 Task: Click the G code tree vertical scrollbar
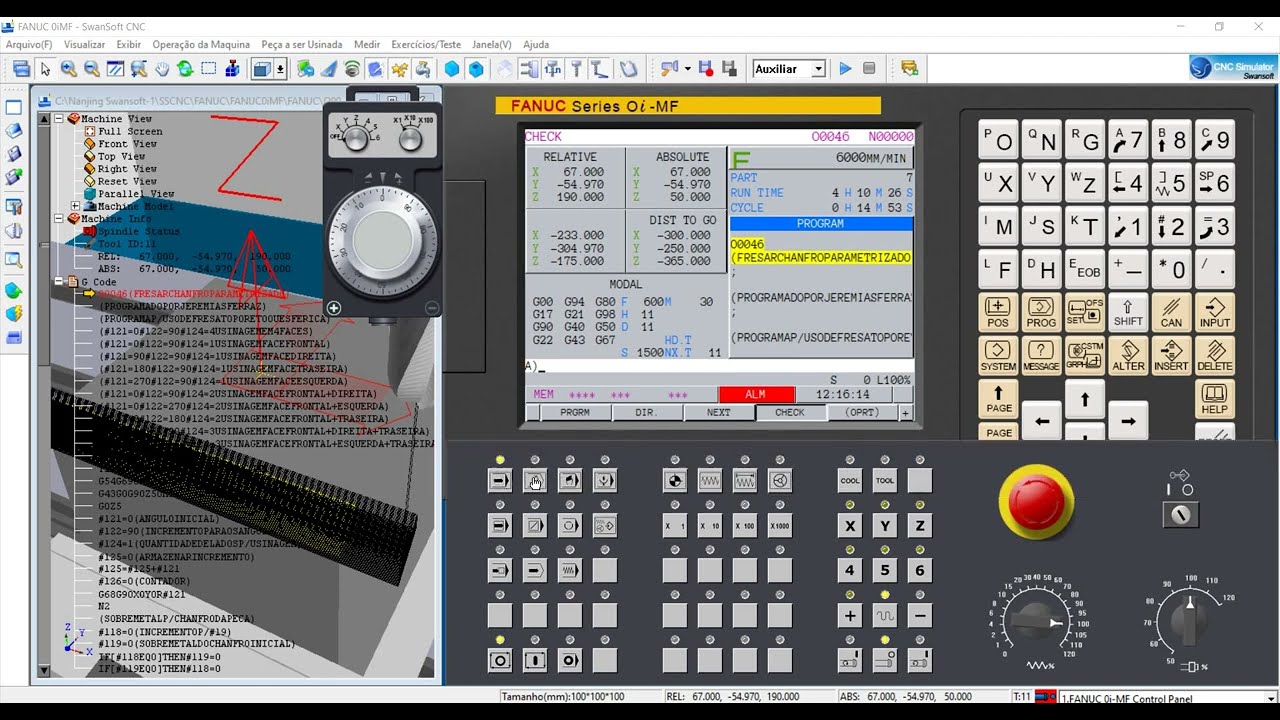44,395
